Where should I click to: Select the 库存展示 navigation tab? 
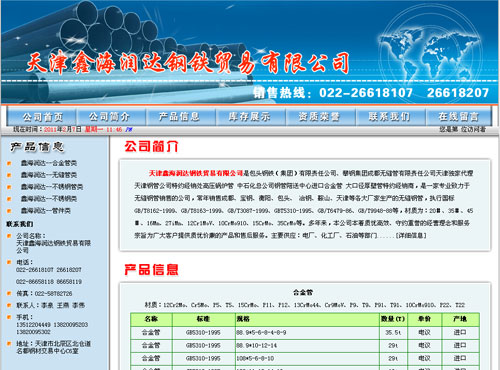click(249, 117)
